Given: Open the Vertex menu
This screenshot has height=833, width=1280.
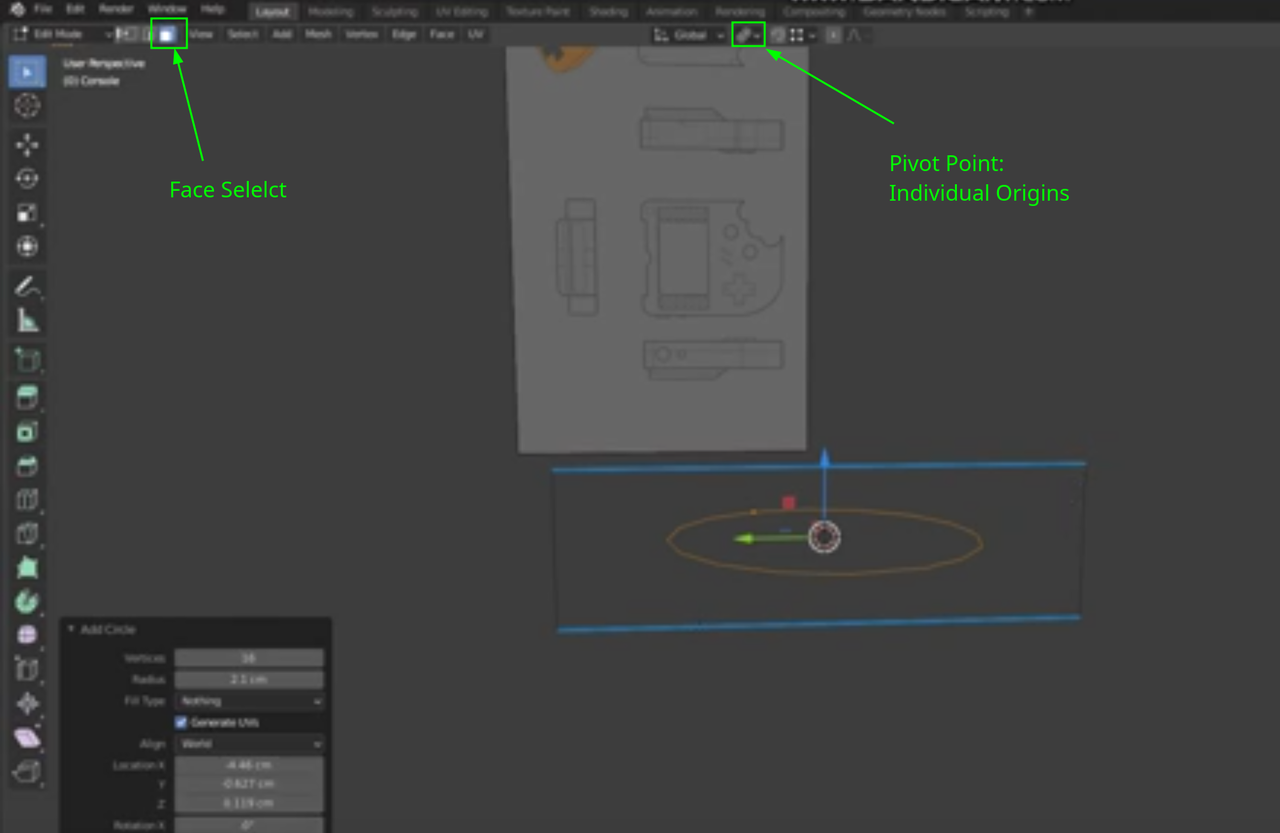Looking at the screenshot, I should point(361,34).
